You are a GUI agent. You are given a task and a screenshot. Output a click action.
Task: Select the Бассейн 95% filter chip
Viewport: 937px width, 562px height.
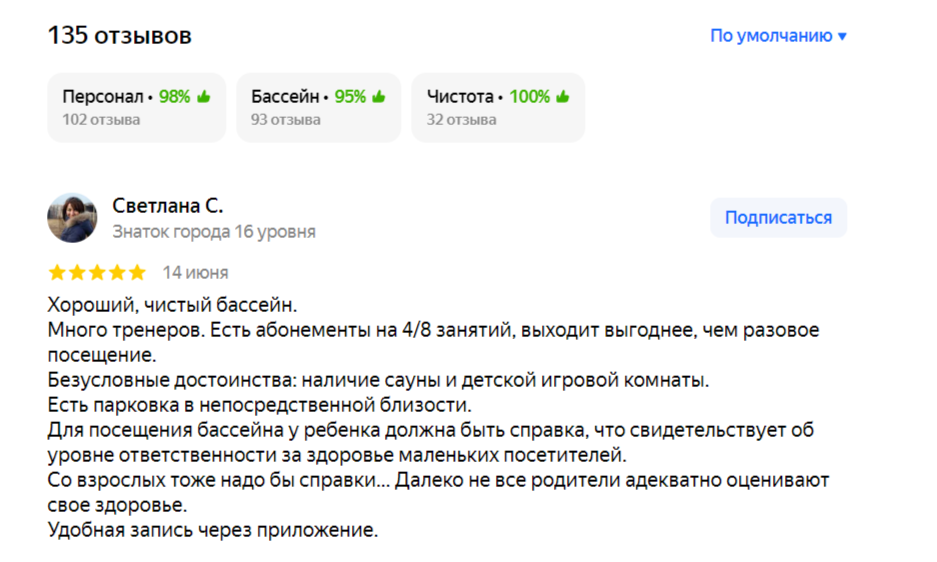coord(319,108)
